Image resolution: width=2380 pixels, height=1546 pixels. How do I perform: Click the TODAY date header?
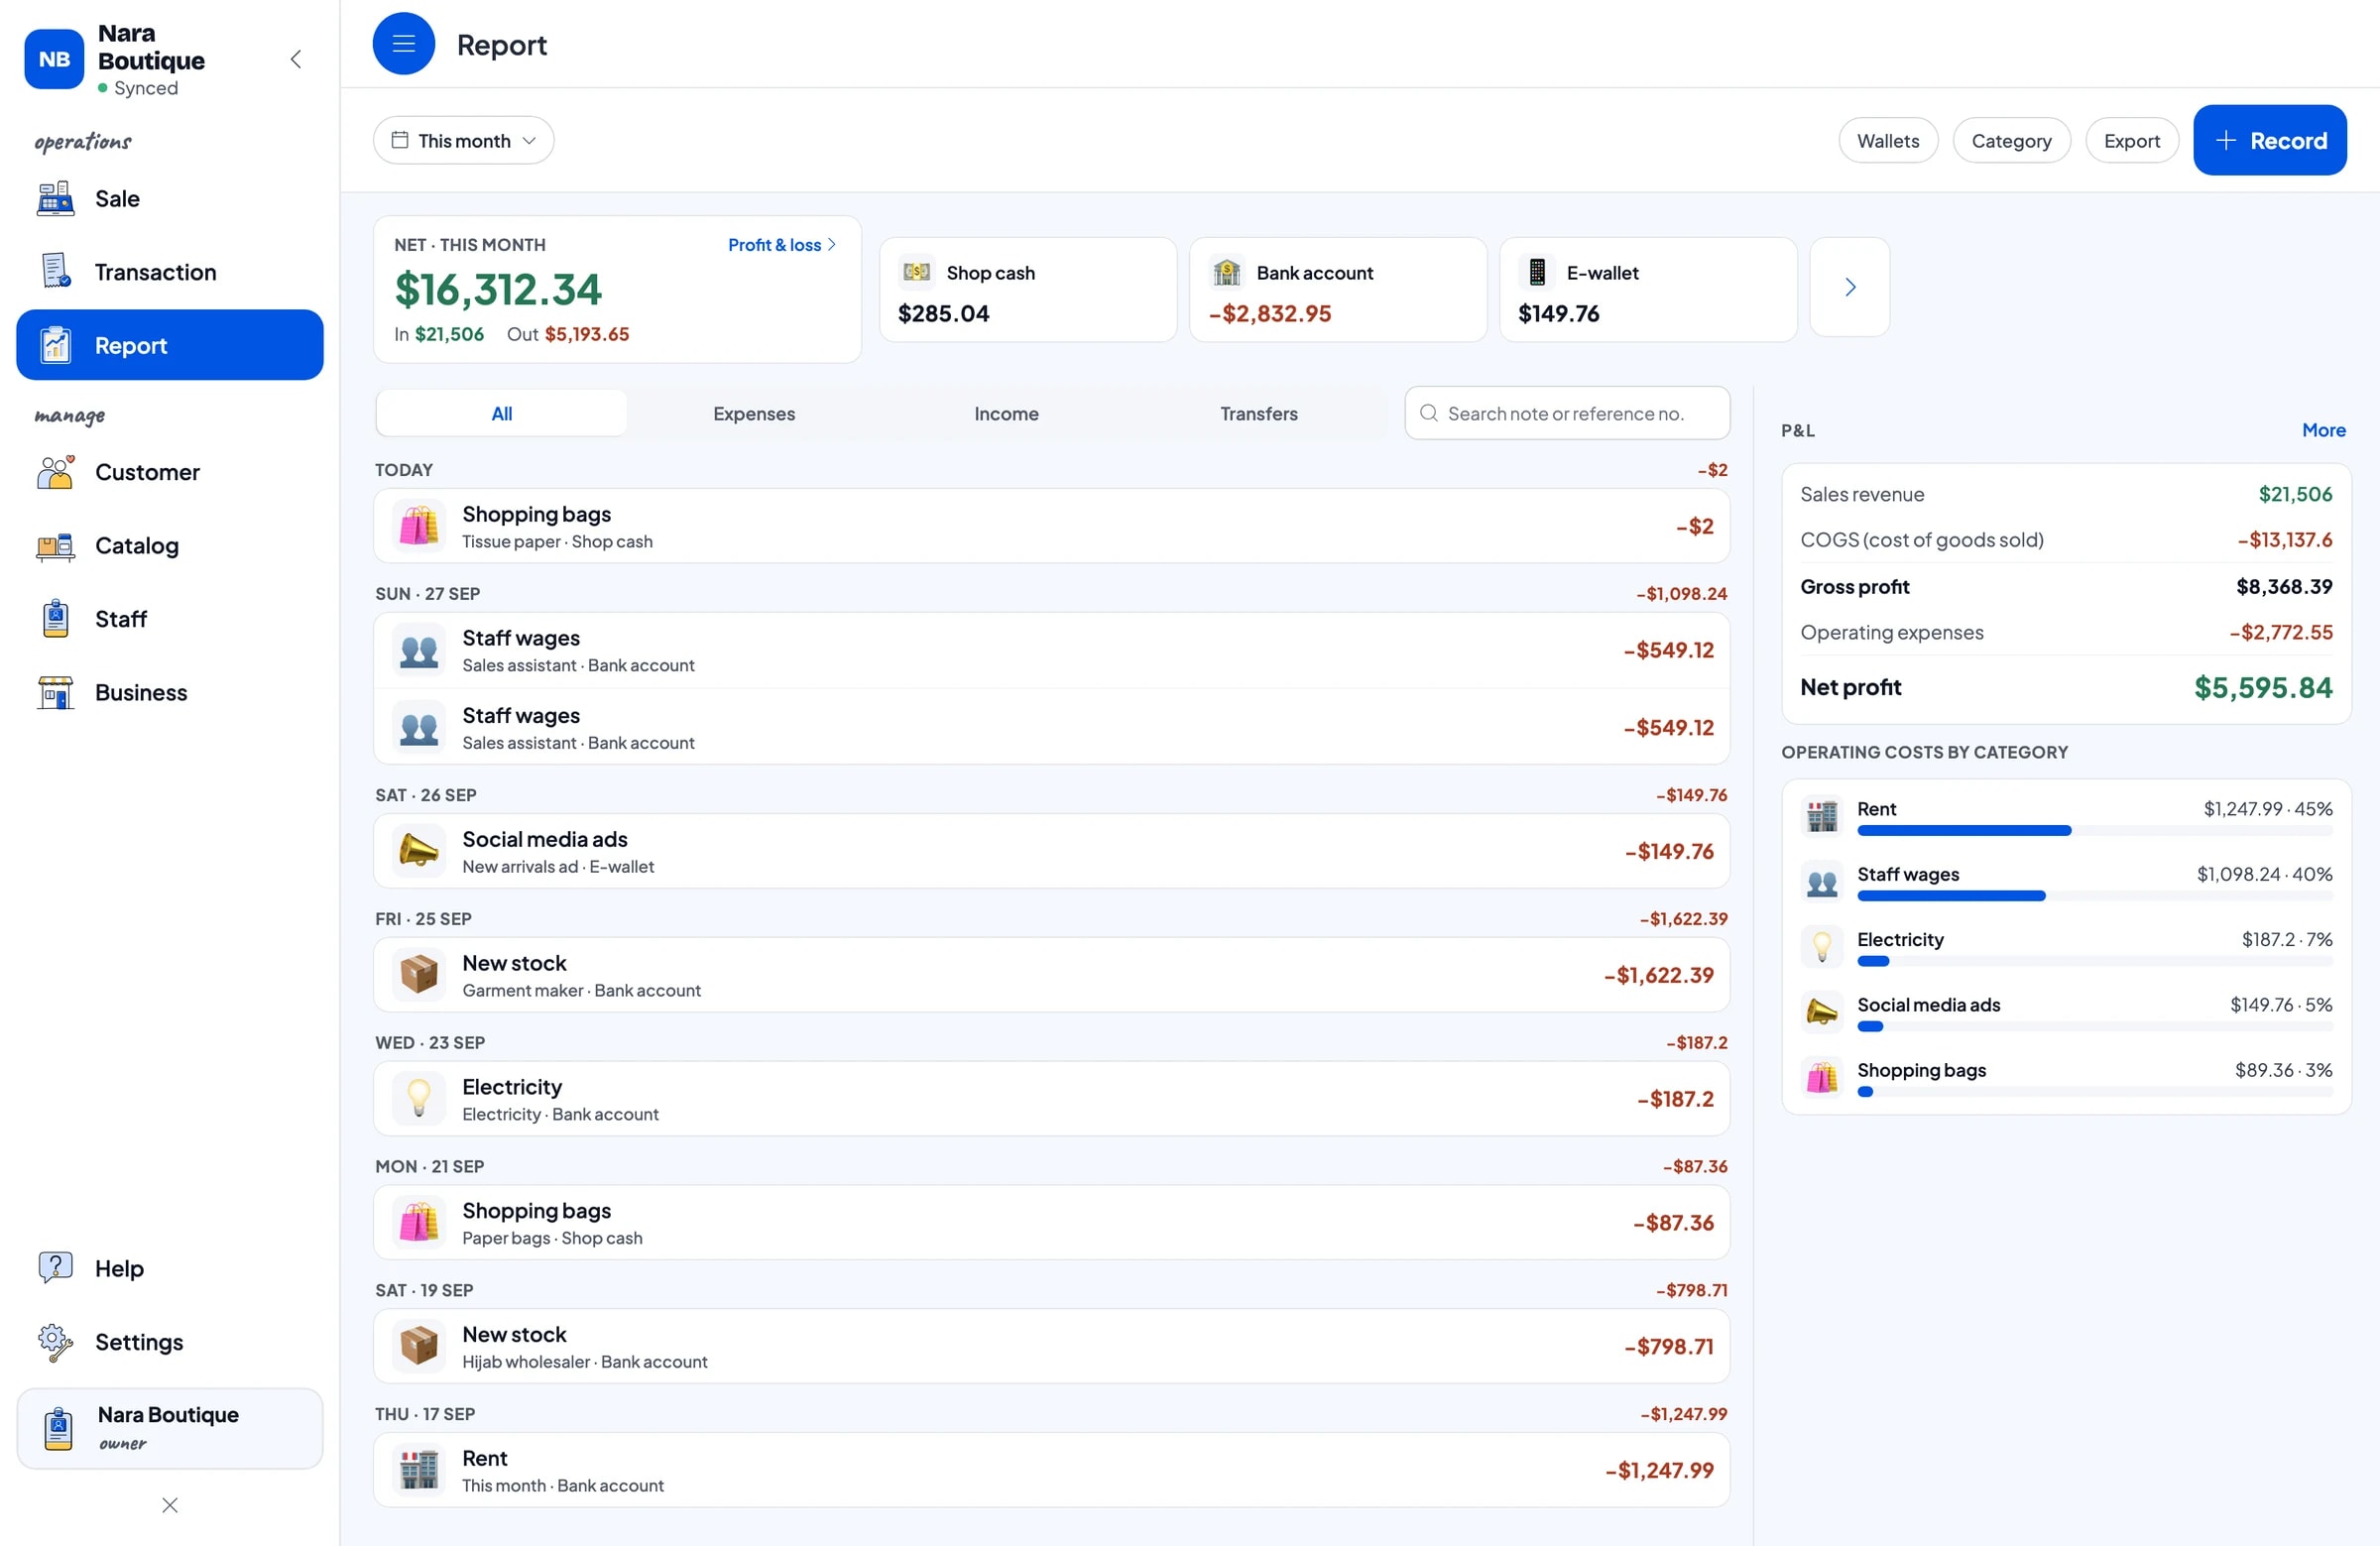click(404, 469)
